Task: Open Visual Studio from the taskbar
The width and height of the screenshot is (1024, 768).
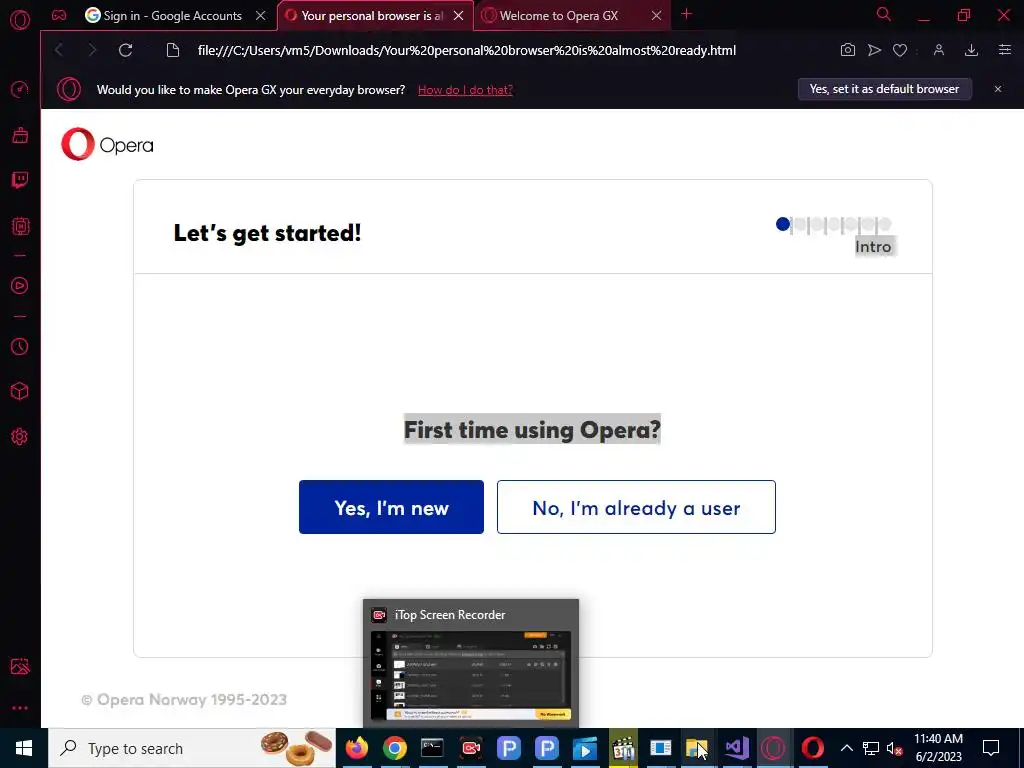Action: tap(737, 748)
